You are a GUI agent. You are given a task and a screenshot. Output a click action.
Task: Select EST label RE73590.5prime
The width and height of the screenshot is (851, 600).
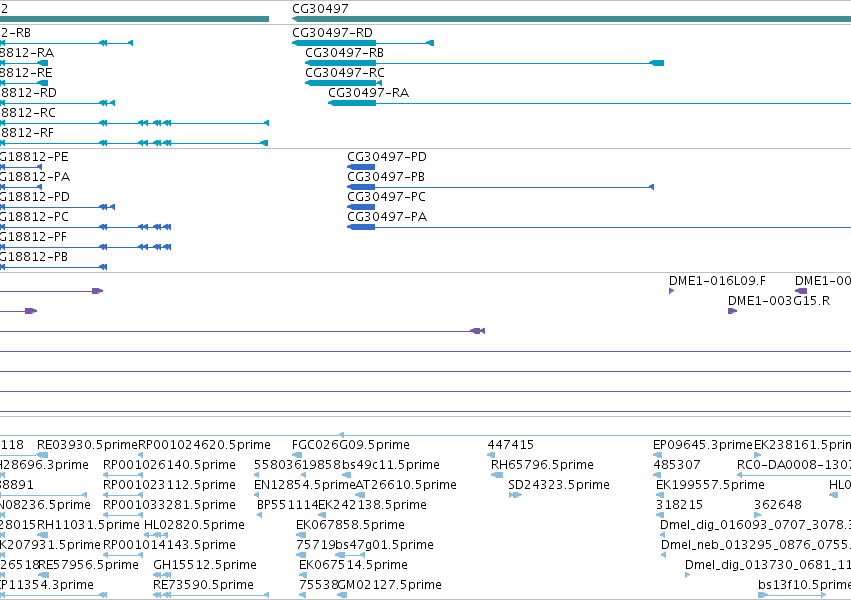[x=204, y=585]
